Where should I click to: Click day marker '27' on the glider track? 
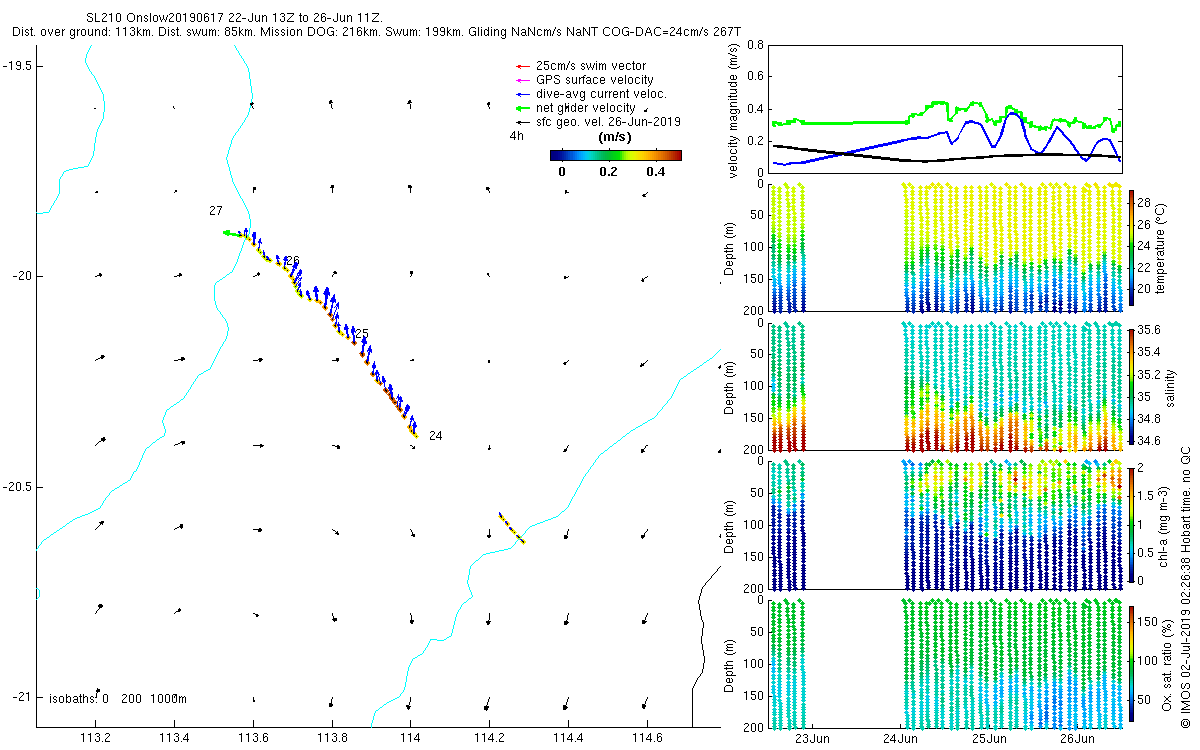tap(216, 211)
